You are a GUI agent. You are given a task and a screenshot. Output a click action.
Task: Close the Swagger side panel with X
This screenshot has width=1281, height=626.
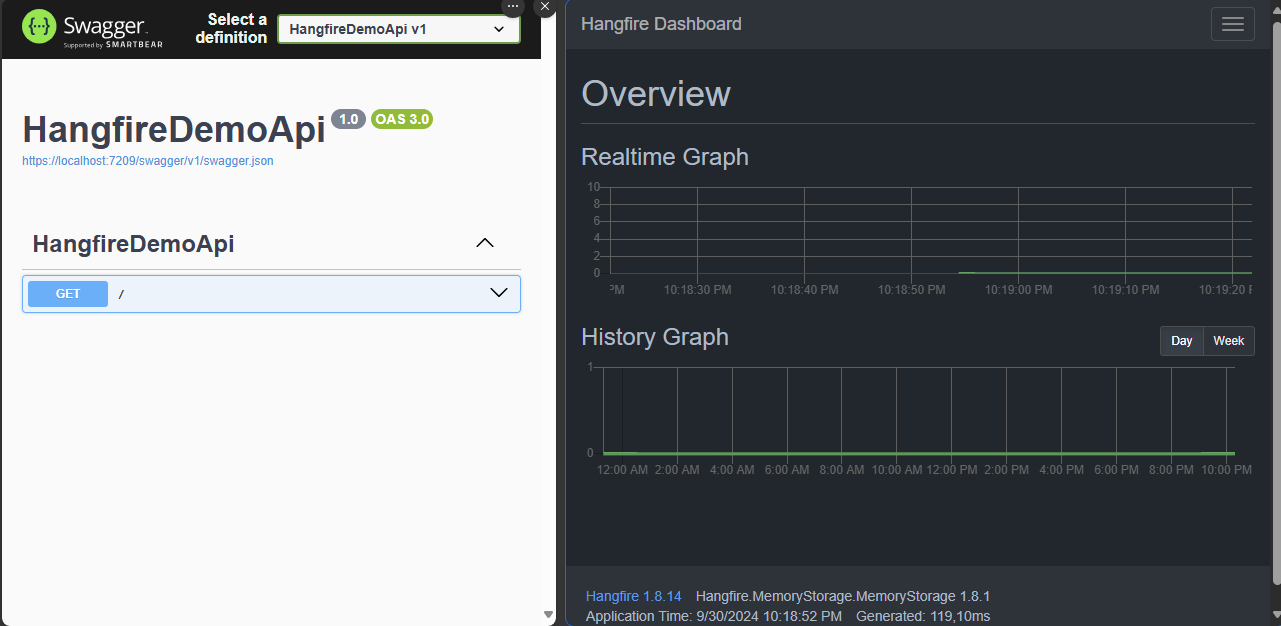544,6
